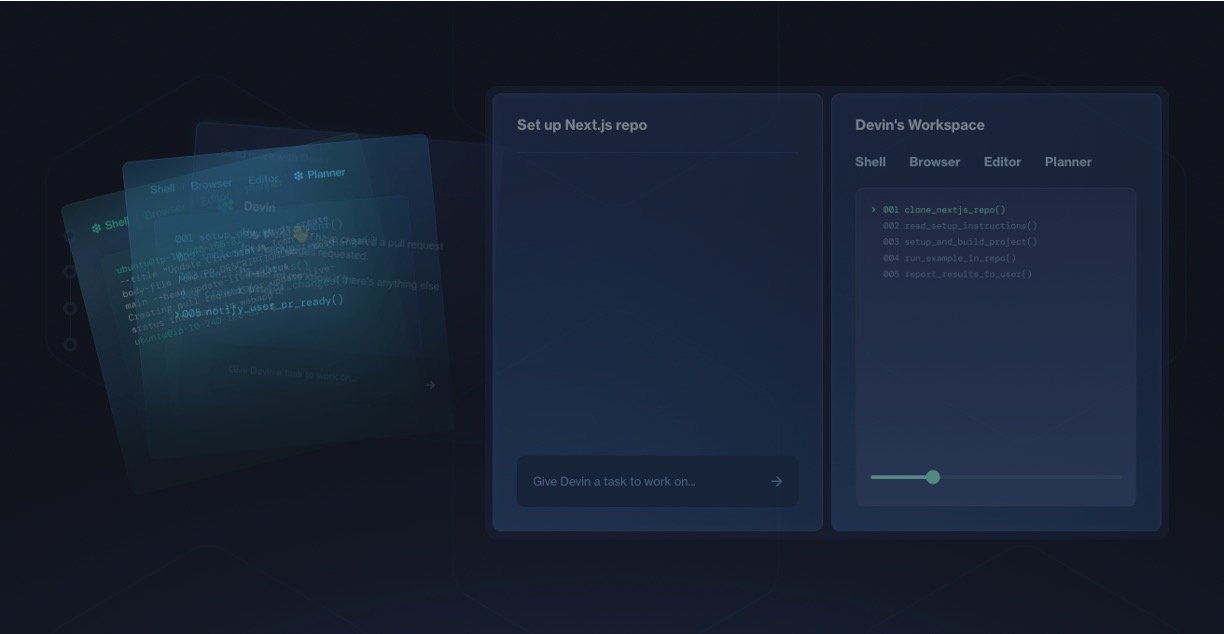This screenshot has width=1224, height=634.
Task: Select step 001 clone_nextjs_repo()
Action: (944, 210)
